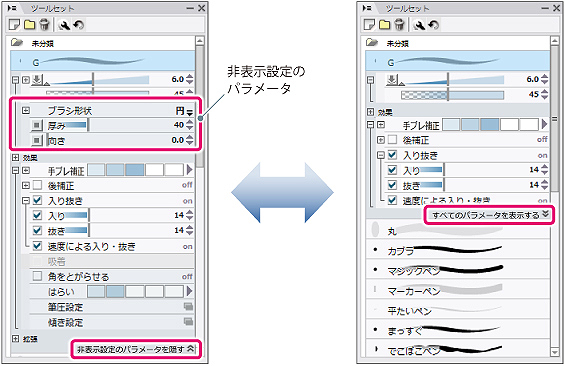Click the 厚み slider in left panel
565x366 pixels.
coord(68,125)
